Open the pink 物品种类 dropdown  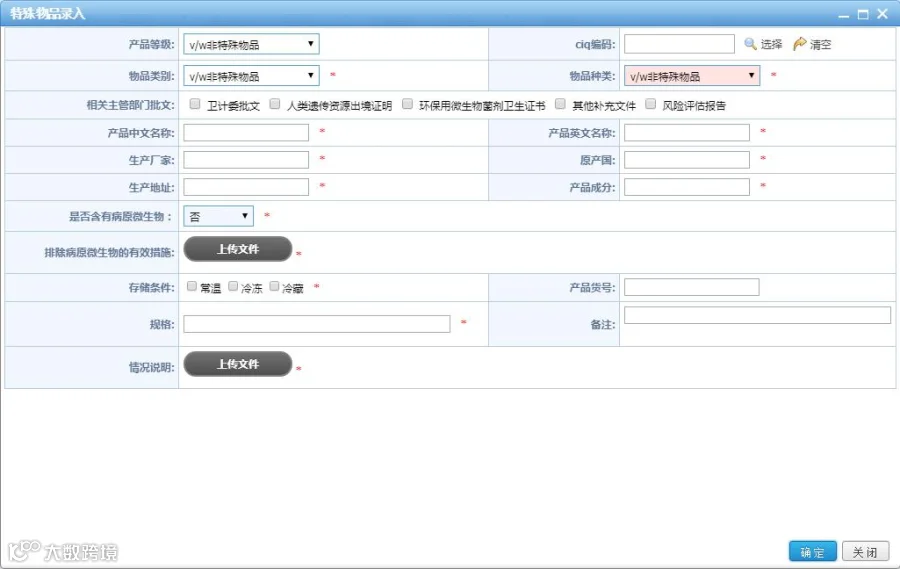click(x=692, y=75)
